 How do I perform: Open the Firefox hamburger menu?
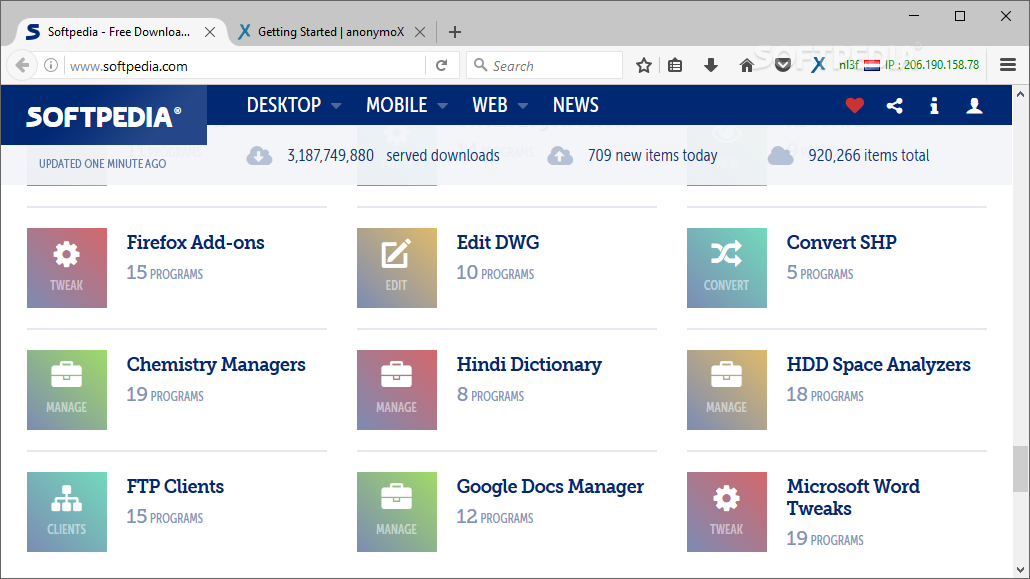[x=1008, y=65]
